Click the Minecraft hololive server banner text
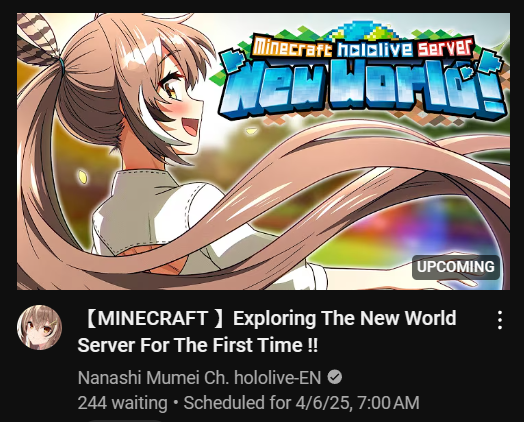The image size is (524, 422). [363, 47]
